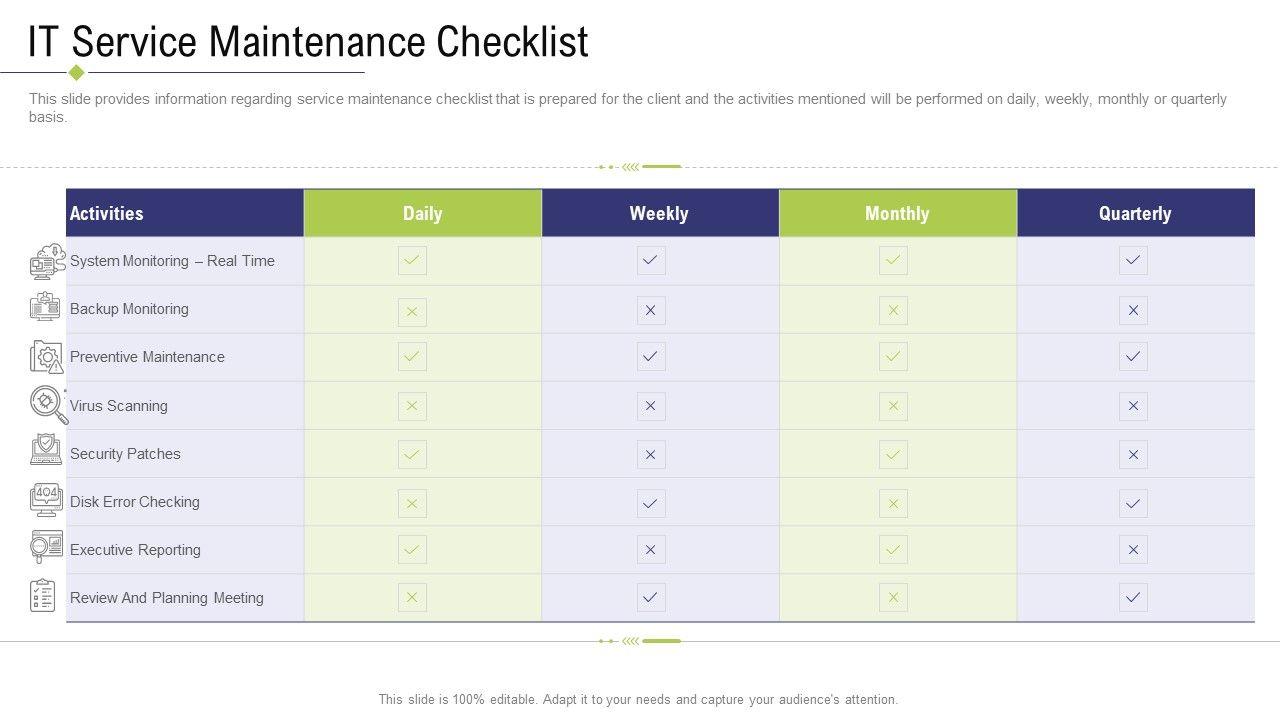
Task: Toggle Daily checkbox for System Monitoring
Action: tap(412, 261)
